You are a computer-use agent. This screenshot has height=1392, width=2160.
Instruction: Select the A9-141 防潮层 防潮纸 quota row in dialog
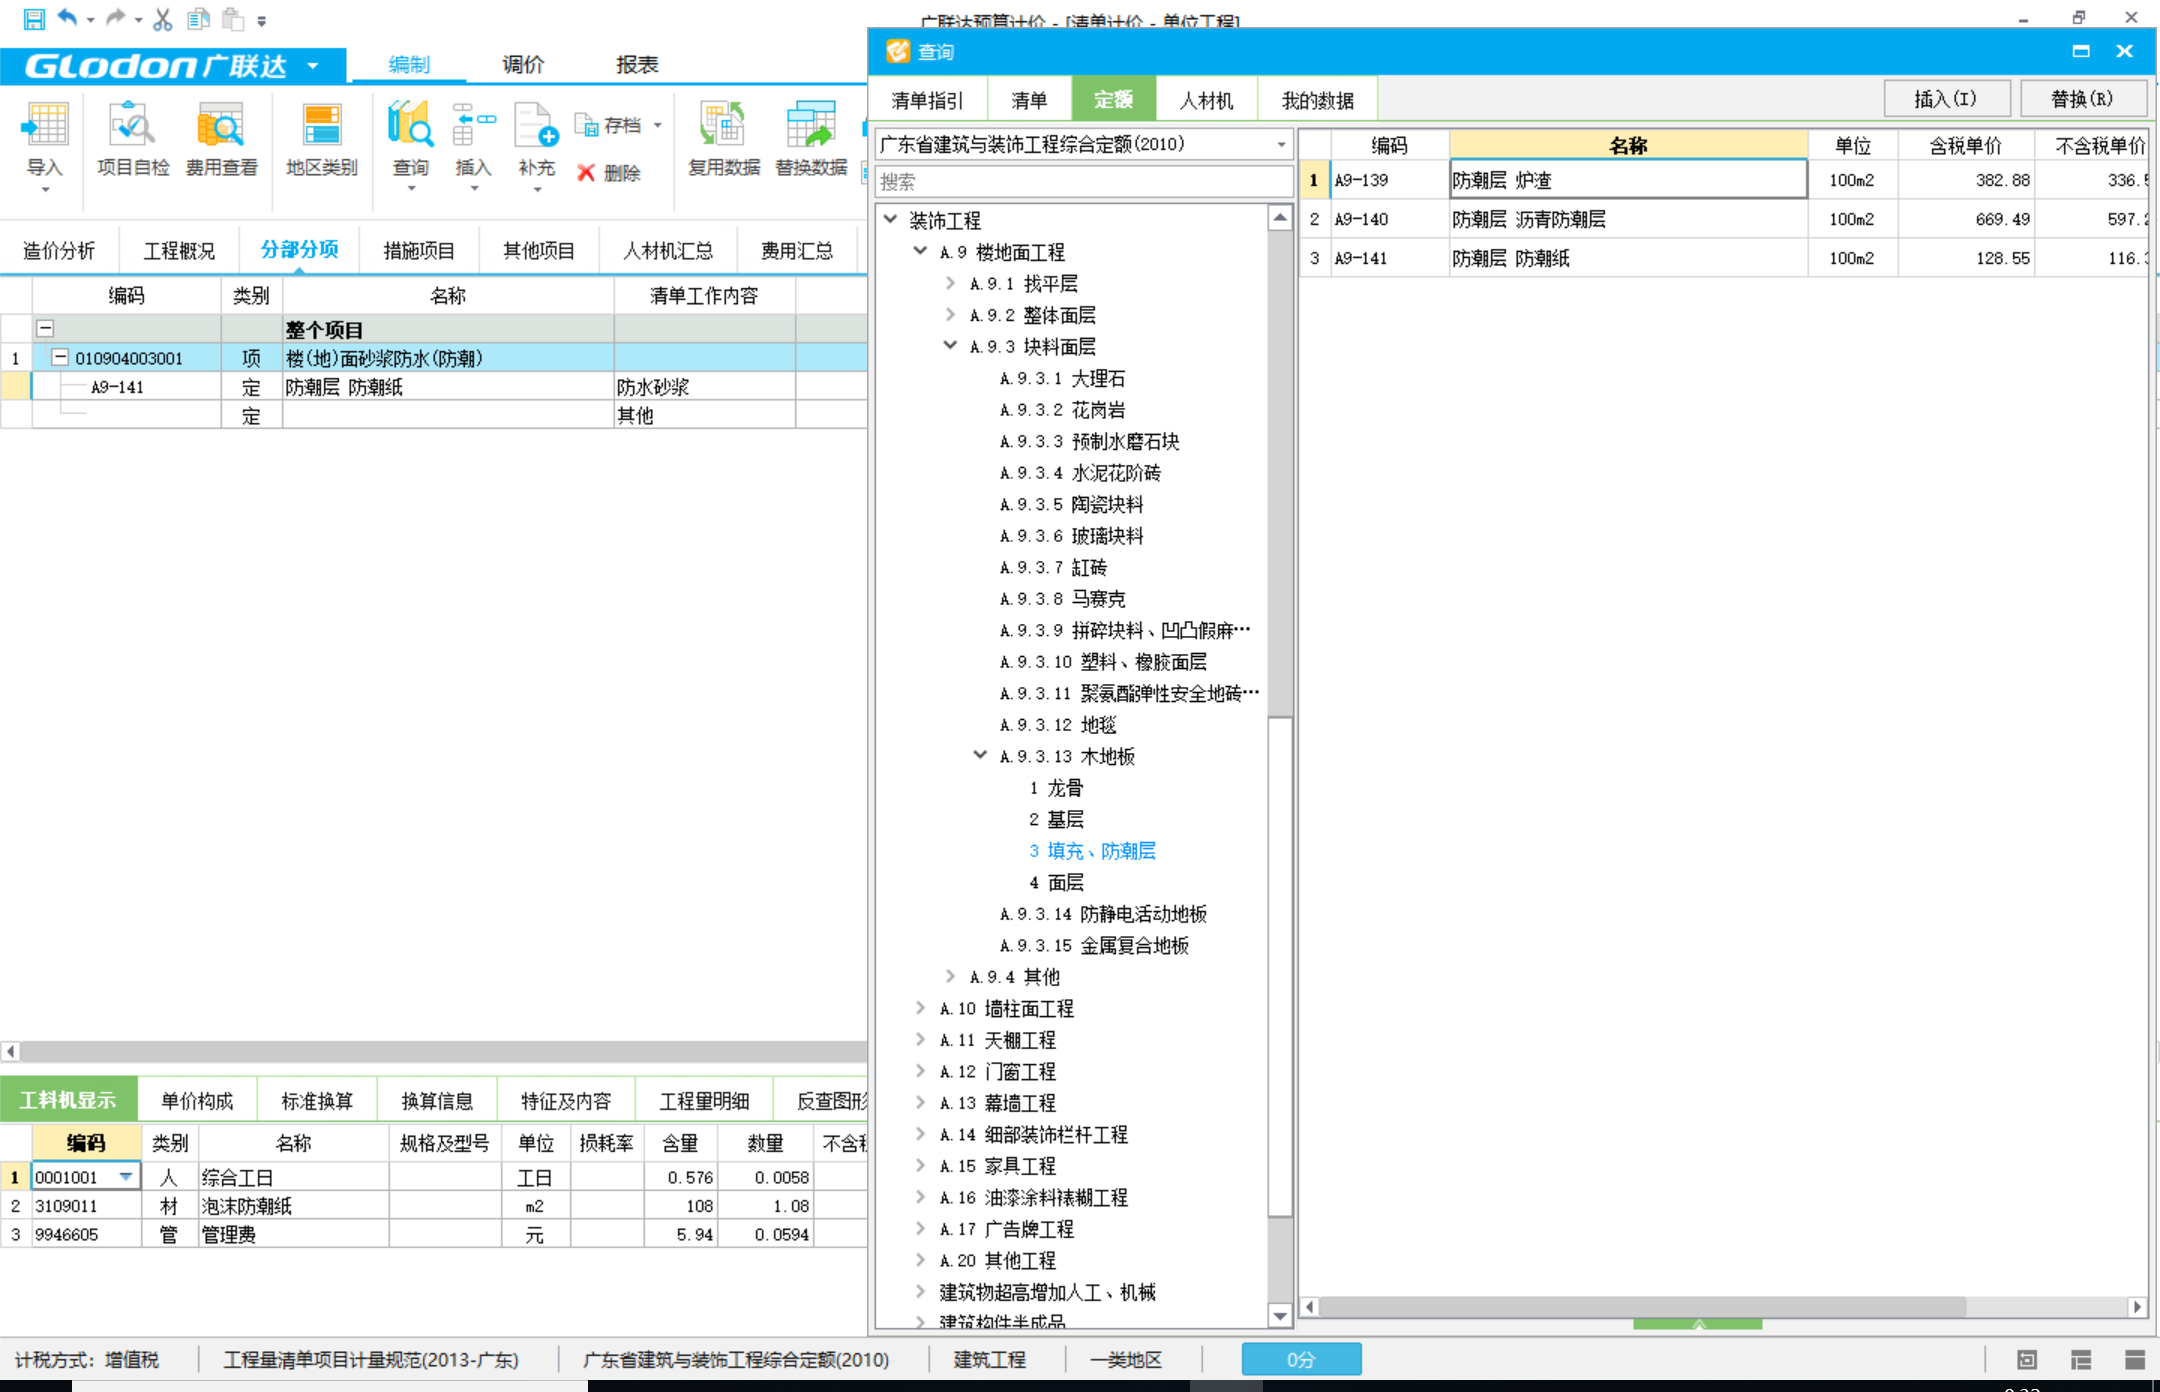(1723, 258)
